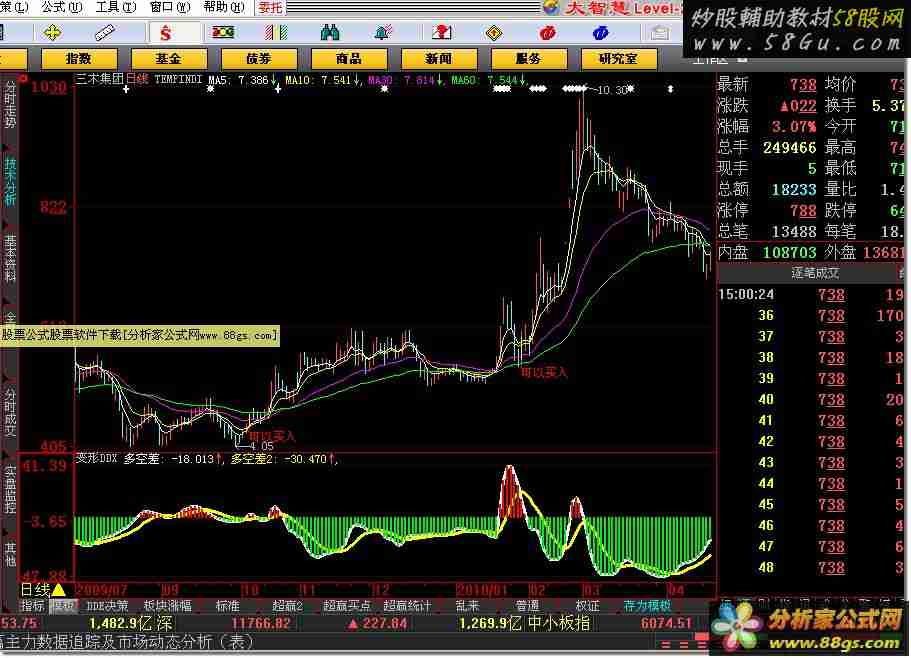Select the DDE决策 indicator tab

(x=107, y=606)
